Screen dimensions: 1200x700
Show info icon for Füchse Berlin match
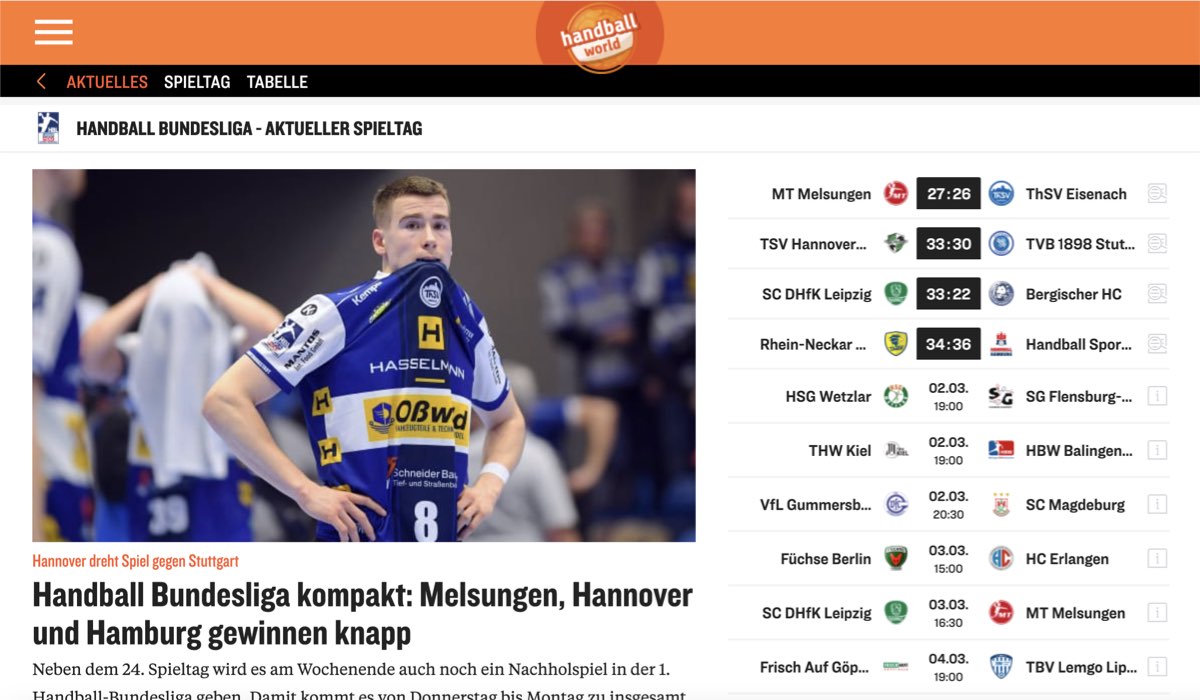pyautogui.click(x=1157, y=558)
